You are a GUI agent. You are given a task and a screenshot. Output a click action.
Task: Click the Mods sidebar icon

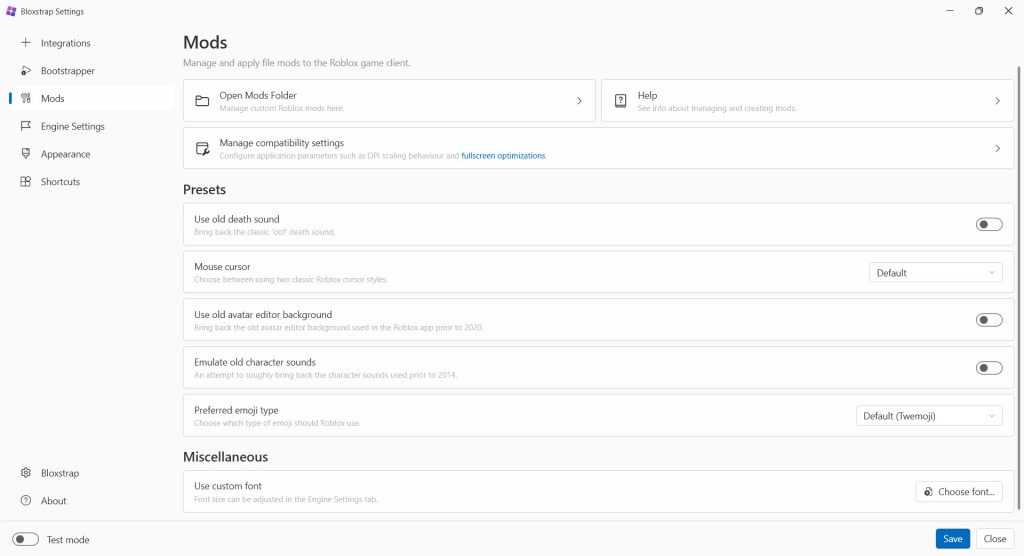(x=25, y=98)
